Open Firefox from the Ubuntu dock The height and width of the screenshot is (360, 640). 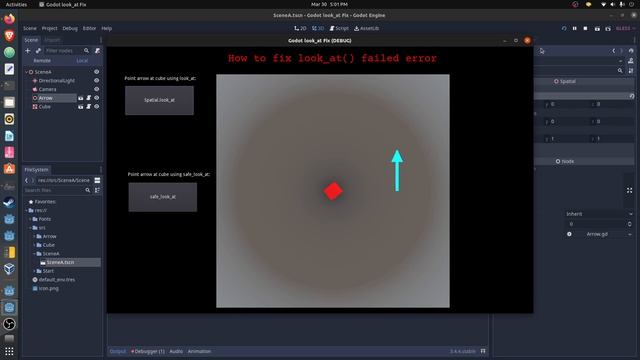(9, 19)
